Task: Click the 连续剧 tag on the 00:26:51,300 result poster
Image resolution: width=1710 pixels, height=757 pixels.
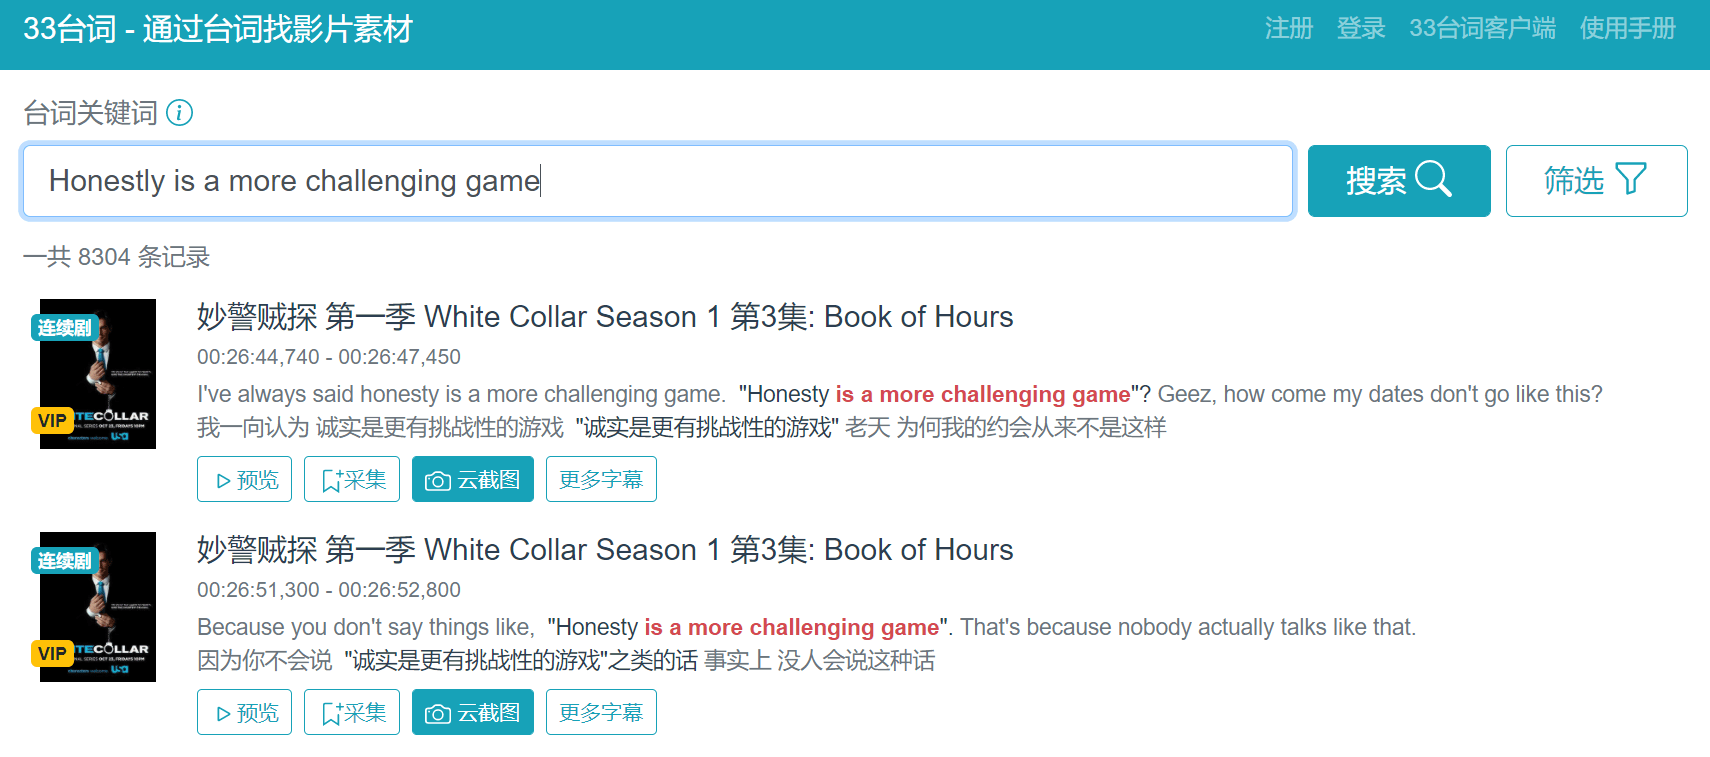Action: [64, 561]
